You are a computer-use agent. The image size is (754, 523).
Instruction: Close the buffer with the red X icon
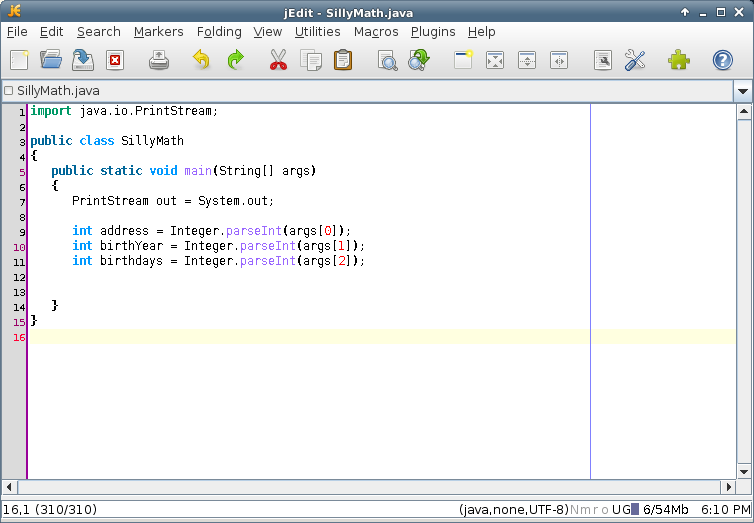pos(115,61)
